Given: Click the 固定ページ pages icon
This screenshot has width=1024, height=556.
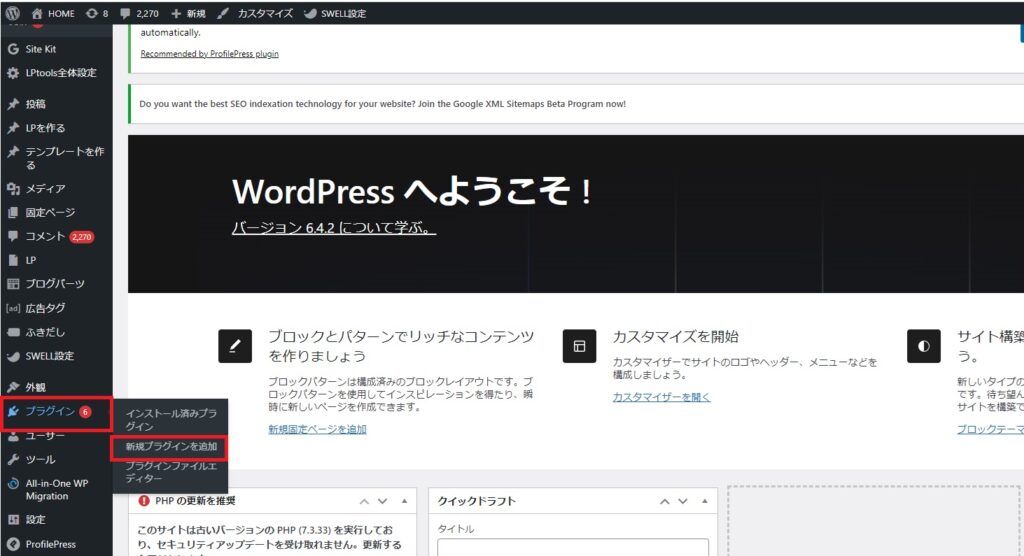Looking at the screenshot, I should tap(13, 213).
